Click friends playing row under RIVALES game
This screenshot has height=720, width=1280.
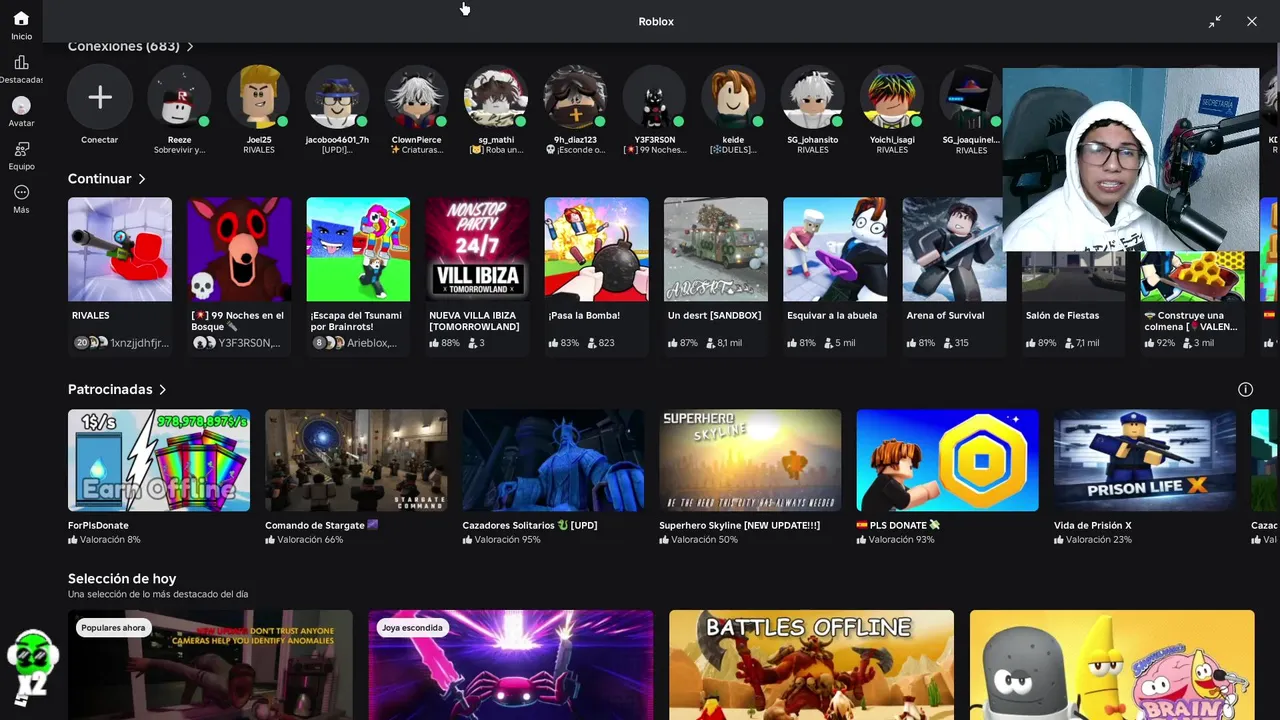[120, 343]
